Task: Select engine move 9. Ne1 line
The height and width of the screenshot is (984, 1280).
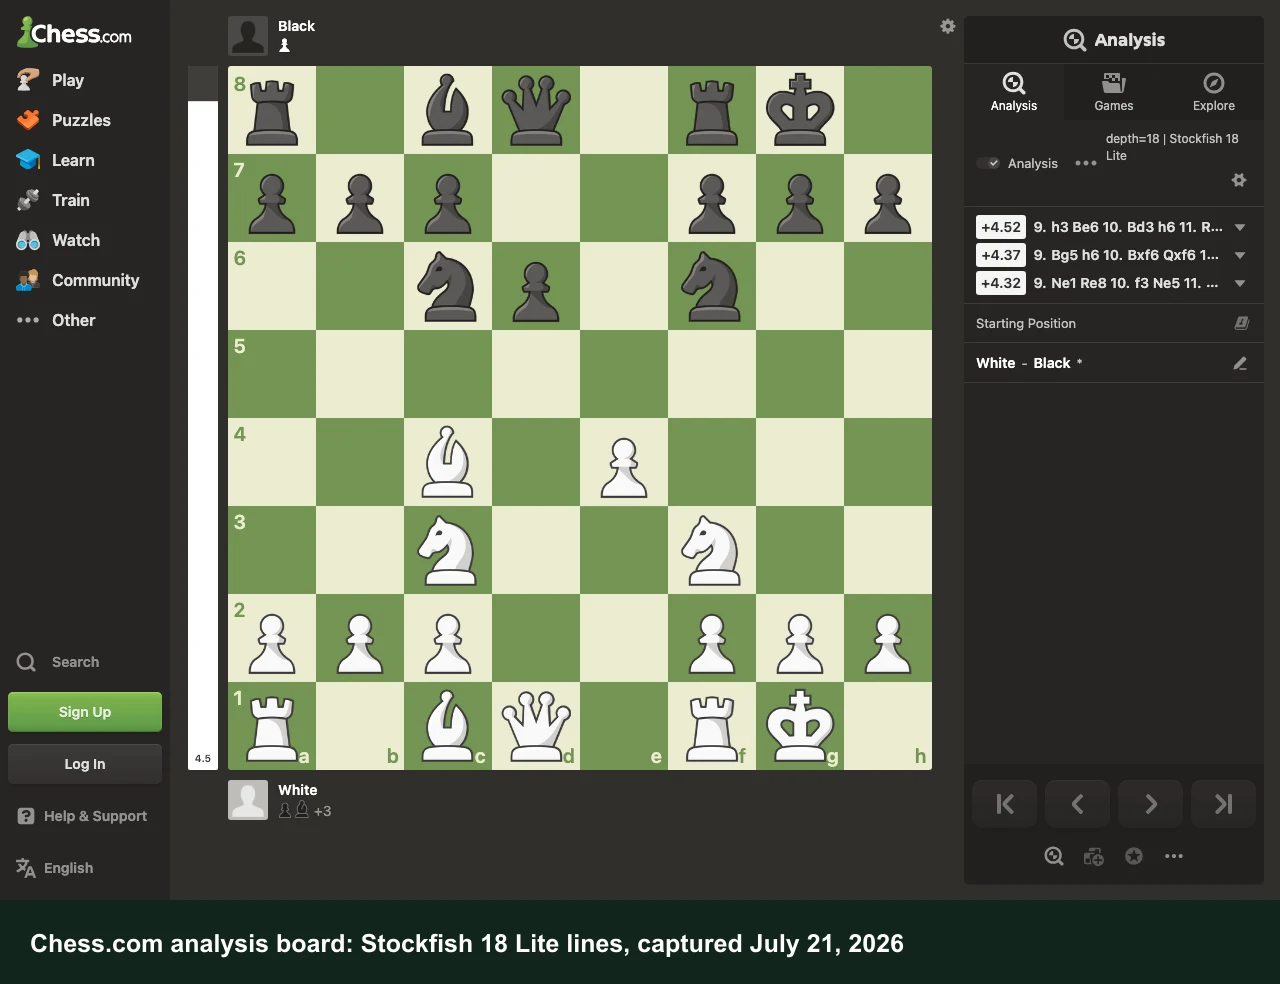Action: coord(1126,283)
